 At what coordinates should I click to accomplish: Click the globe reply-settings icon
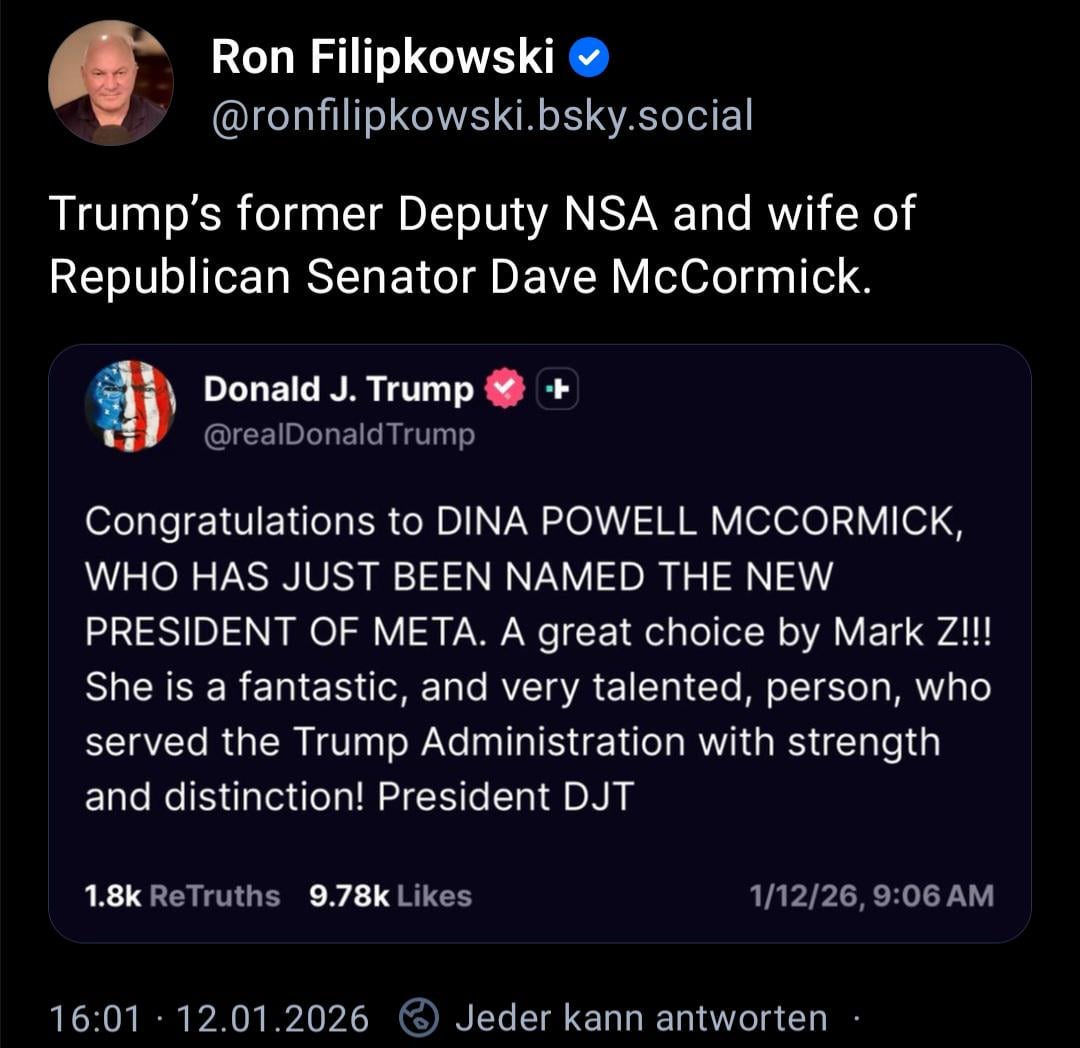click(x=419, y=1019)
